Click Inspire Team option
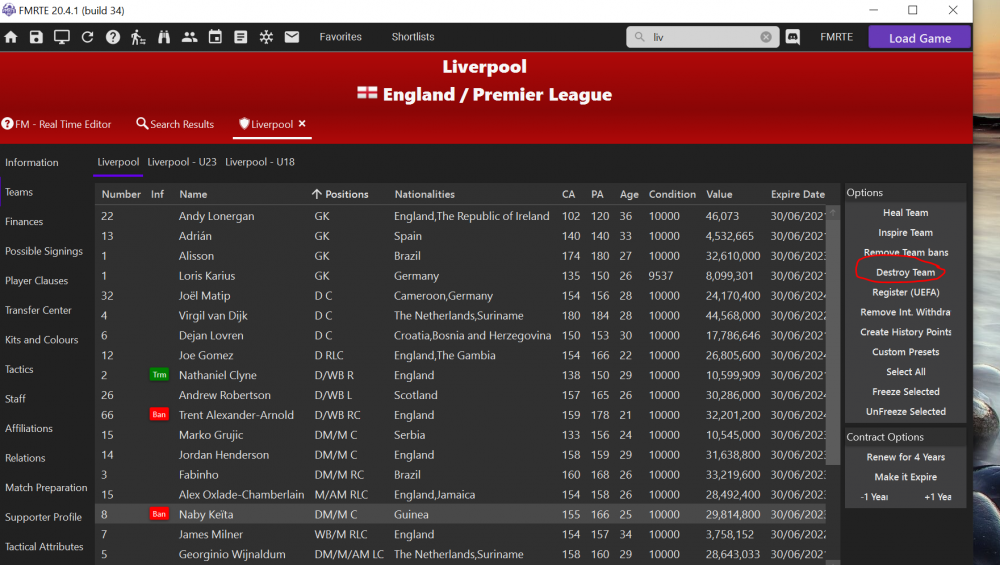This screenshot has height=565, width=1000. coord(906,233)
